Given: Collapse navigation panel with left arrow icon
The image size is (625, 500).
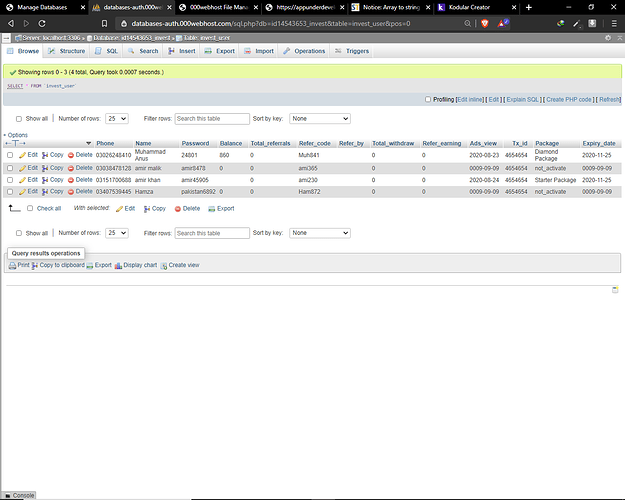Looking at the screenshot, I should [6, 38].
